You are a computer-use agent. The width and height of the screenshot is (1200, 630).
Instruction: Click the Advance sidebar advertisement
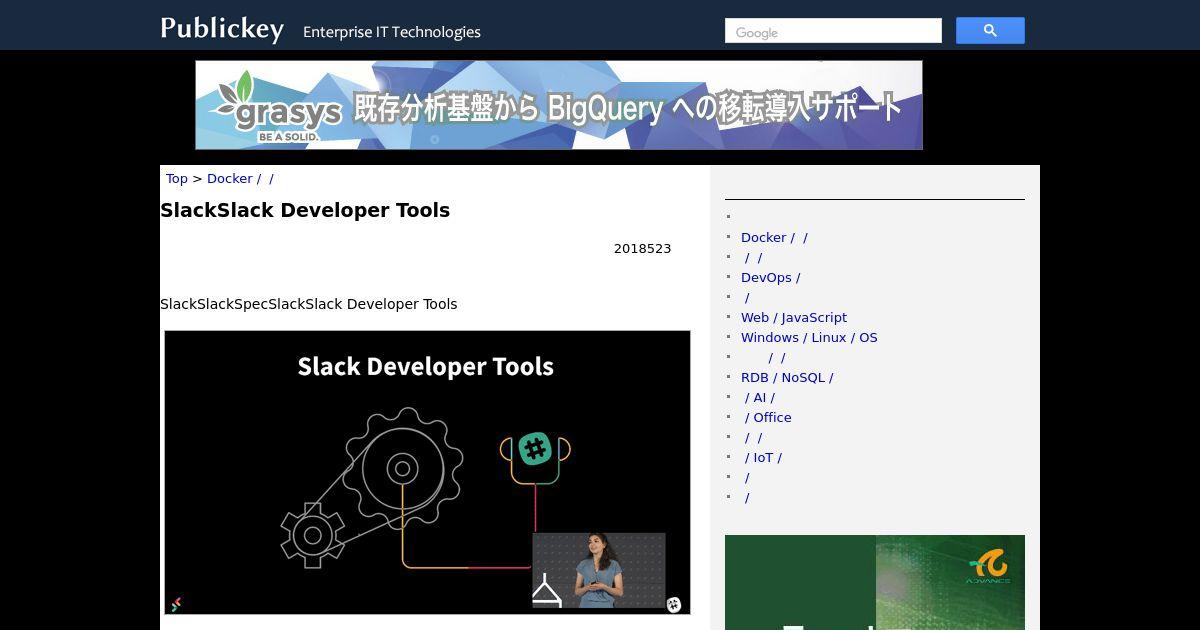(875, 582)
